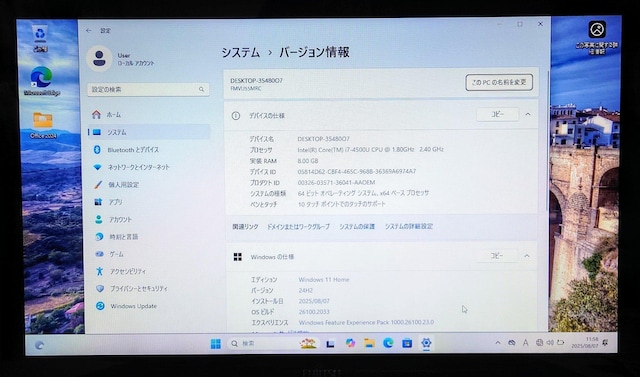
Task: Click the volume speaker tray icon
Action: [x=550, y=343]
